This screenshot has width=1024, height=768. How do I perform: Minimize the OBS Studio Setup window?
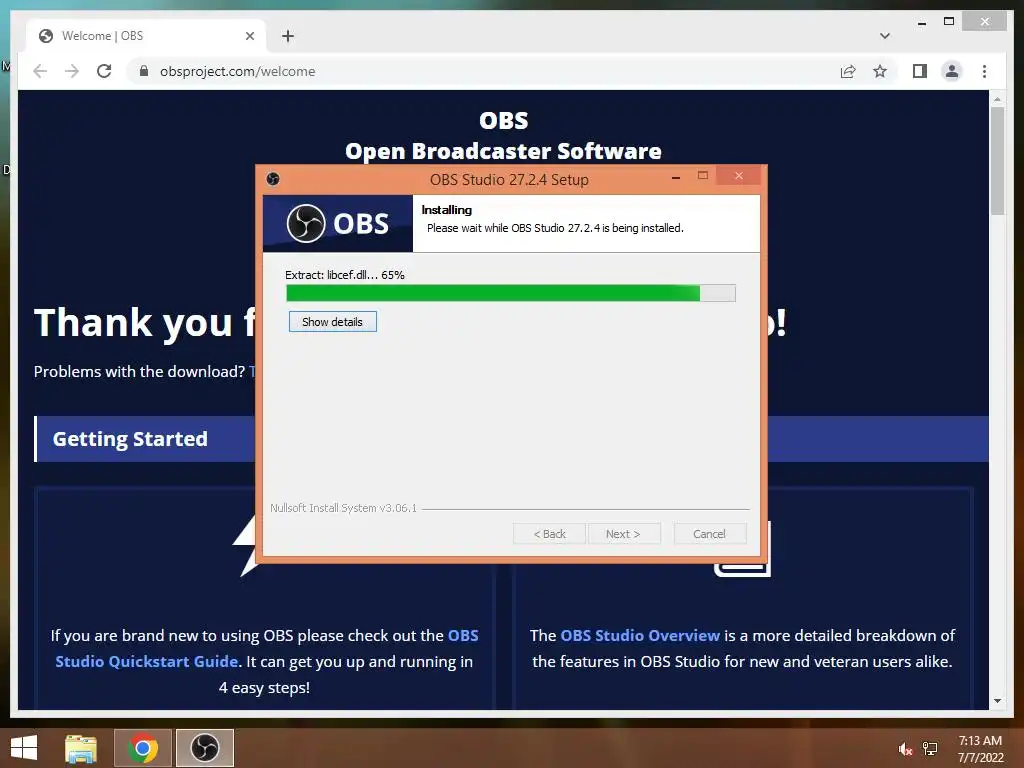[x=676, y=176]
